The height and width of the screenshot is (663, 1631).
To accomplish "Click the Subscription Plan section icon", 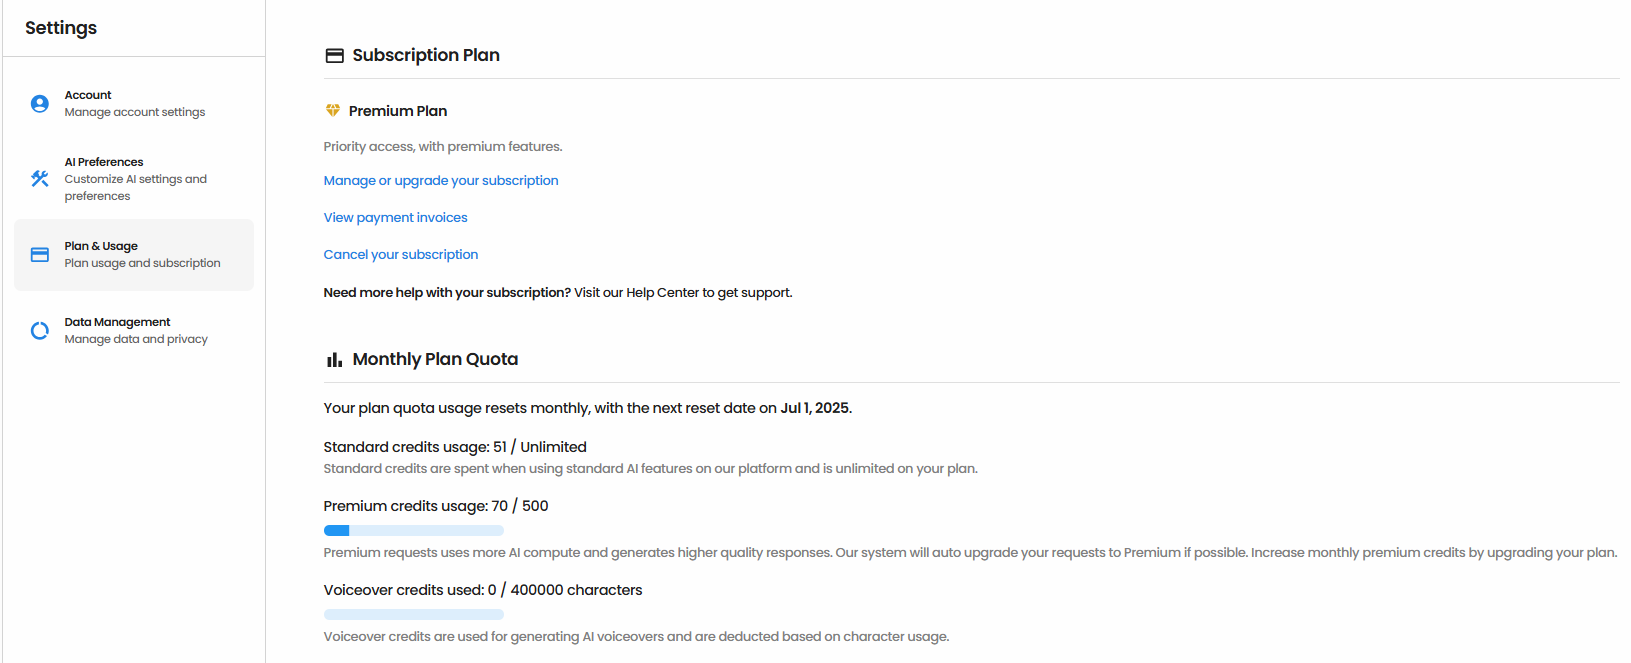I will click(x=333, y=55).
